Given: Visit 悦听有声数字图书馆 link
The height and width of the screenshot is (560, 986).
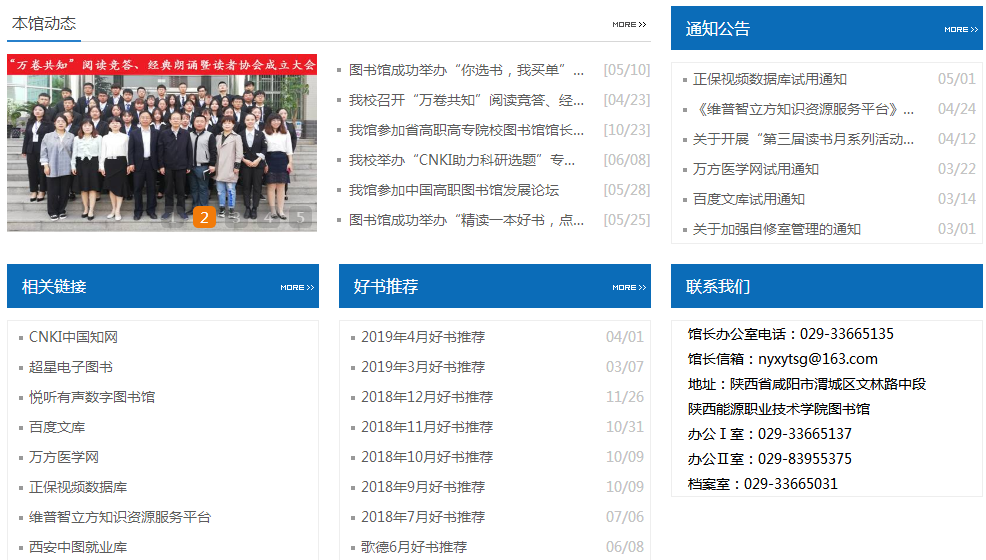Looking at the screenshot, I should [x=92, y=397].
